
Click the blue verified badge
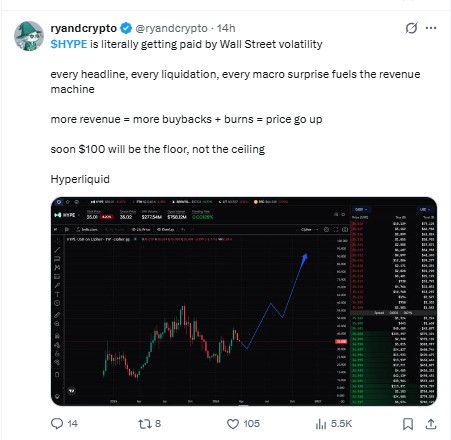(x=126, y=28)
